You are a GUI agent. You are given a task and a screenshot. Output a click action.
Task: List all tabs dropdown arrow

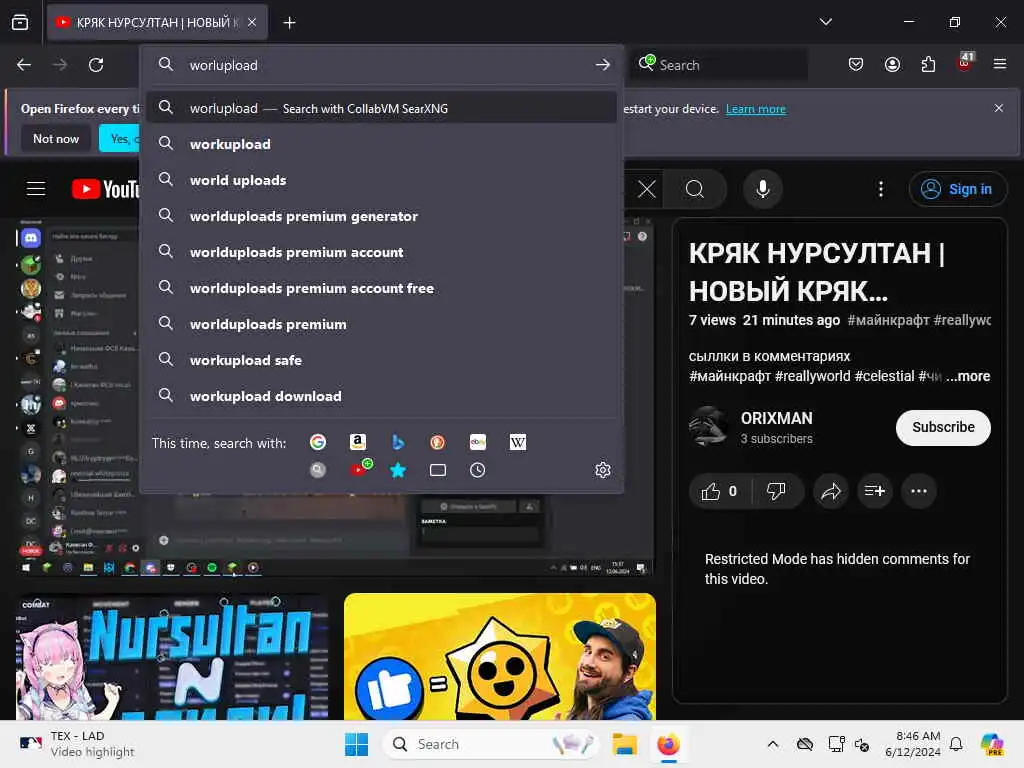pos(825,22)
